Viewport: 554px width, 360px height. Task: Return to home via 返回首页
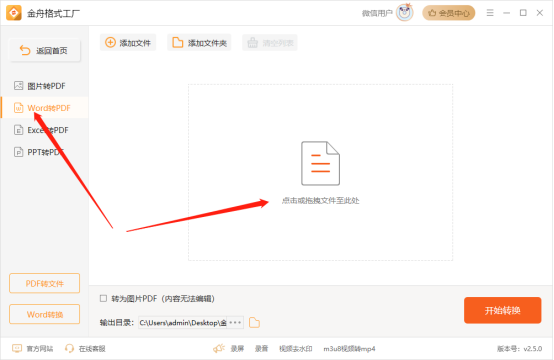click(45, 51)
